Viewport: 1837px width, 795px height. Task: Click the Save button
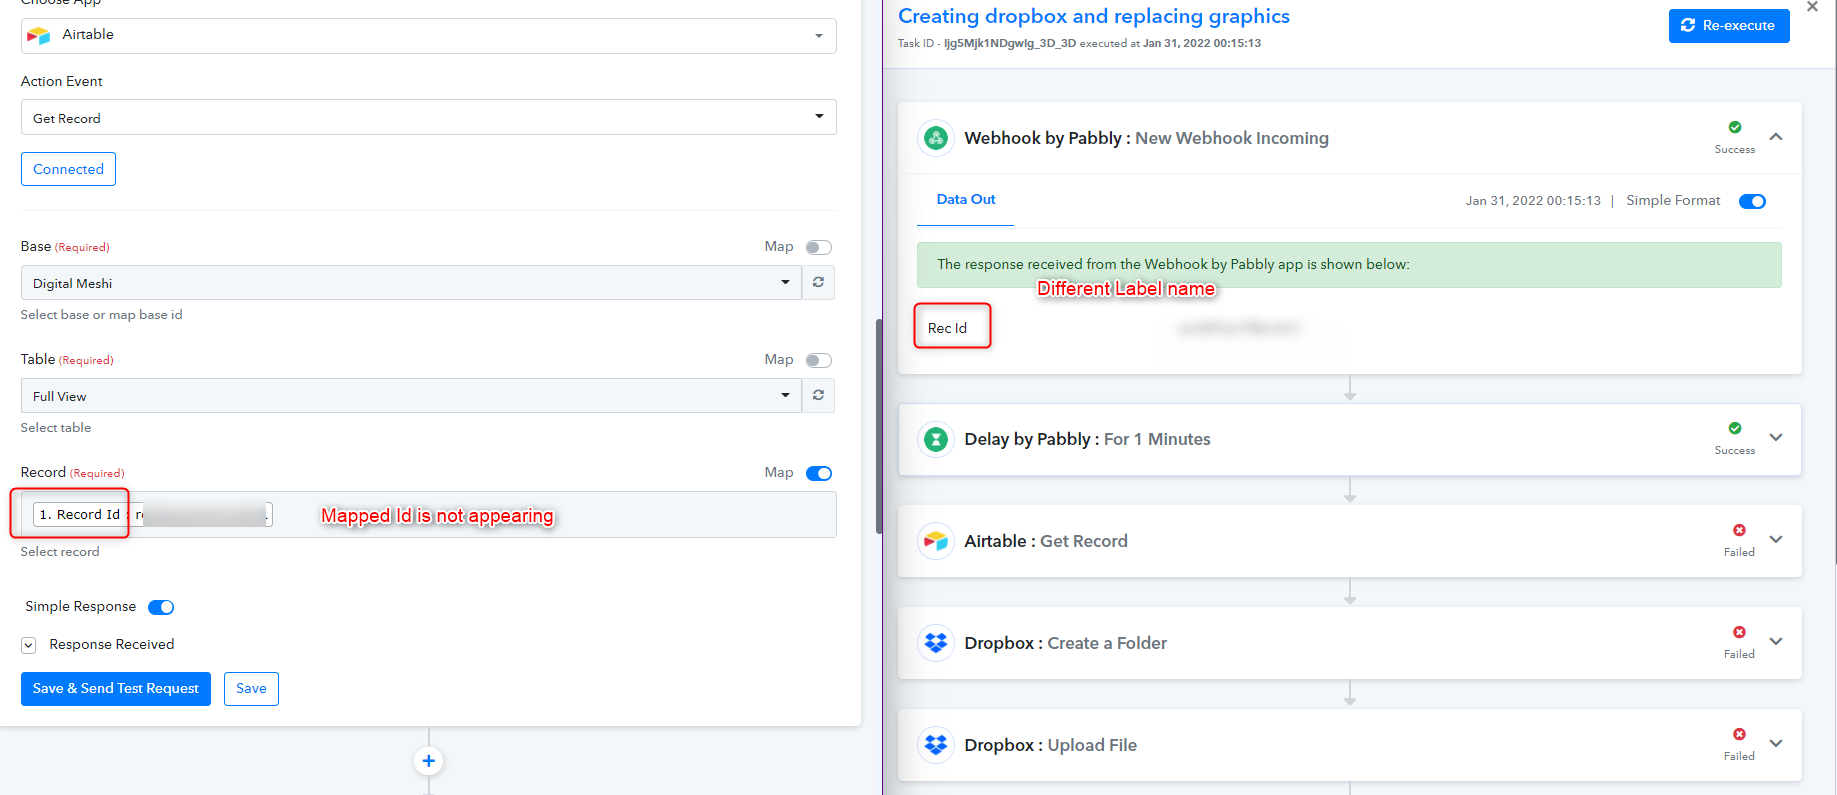[251, 689]
